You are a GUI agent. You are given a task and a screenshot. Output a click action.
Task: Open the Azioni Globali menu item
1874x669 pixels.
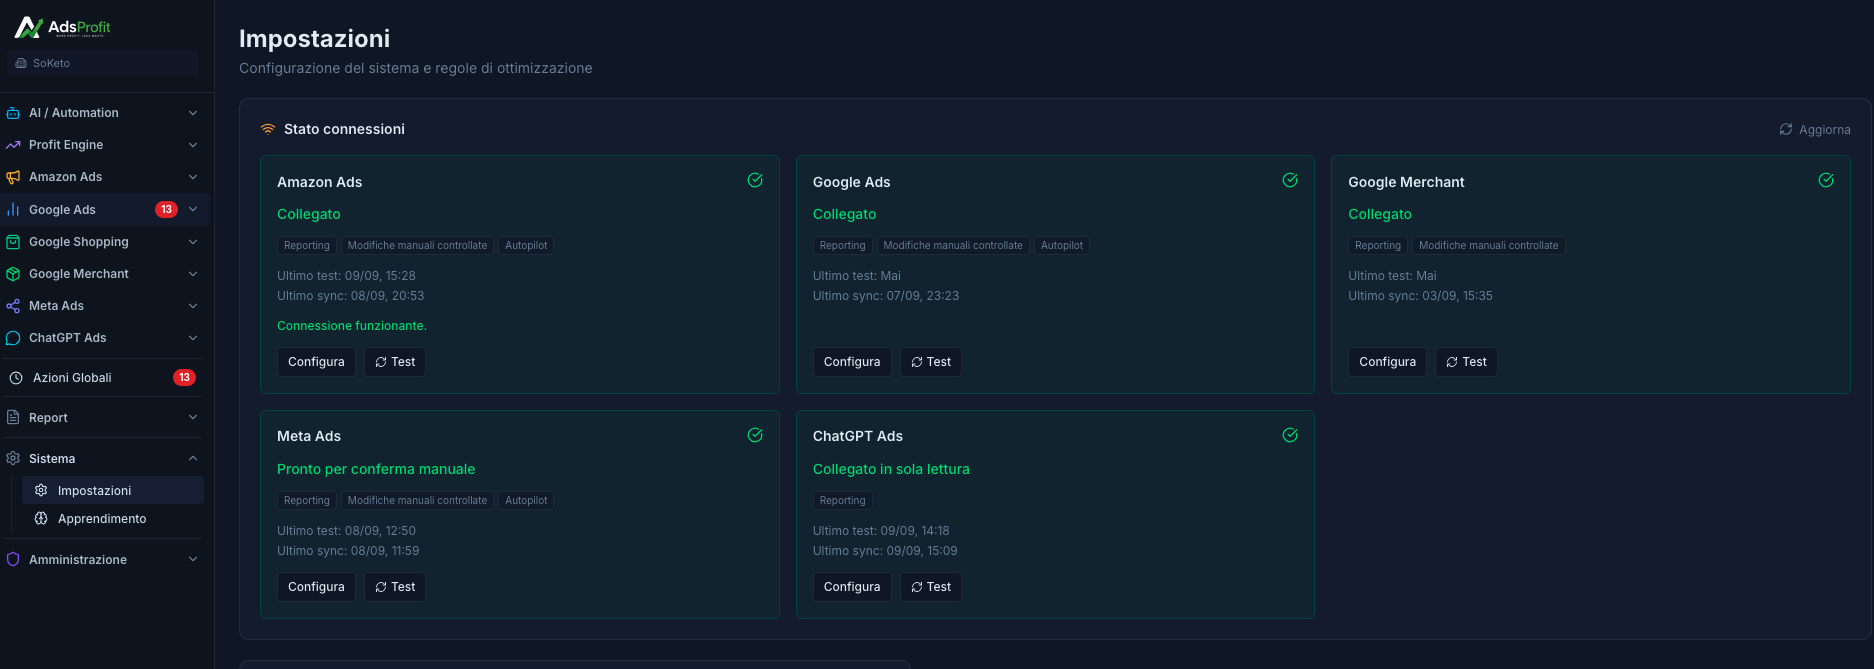pyautogui.click(x=102, y=378)
